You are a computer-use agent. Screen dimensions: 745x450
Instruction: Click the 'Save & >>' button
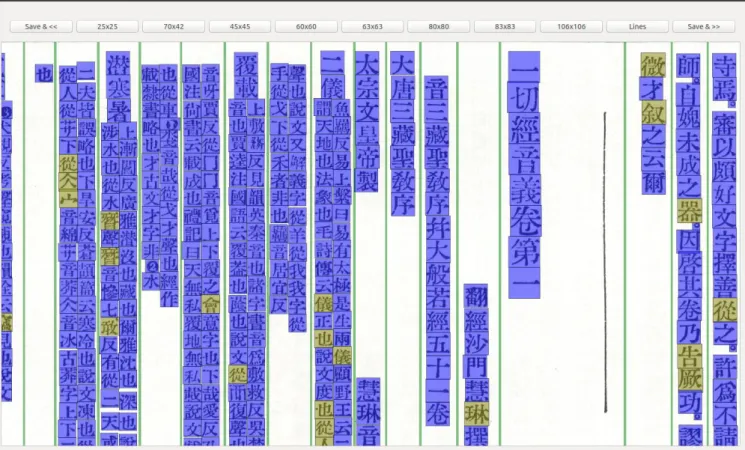[x=704, y=27]
